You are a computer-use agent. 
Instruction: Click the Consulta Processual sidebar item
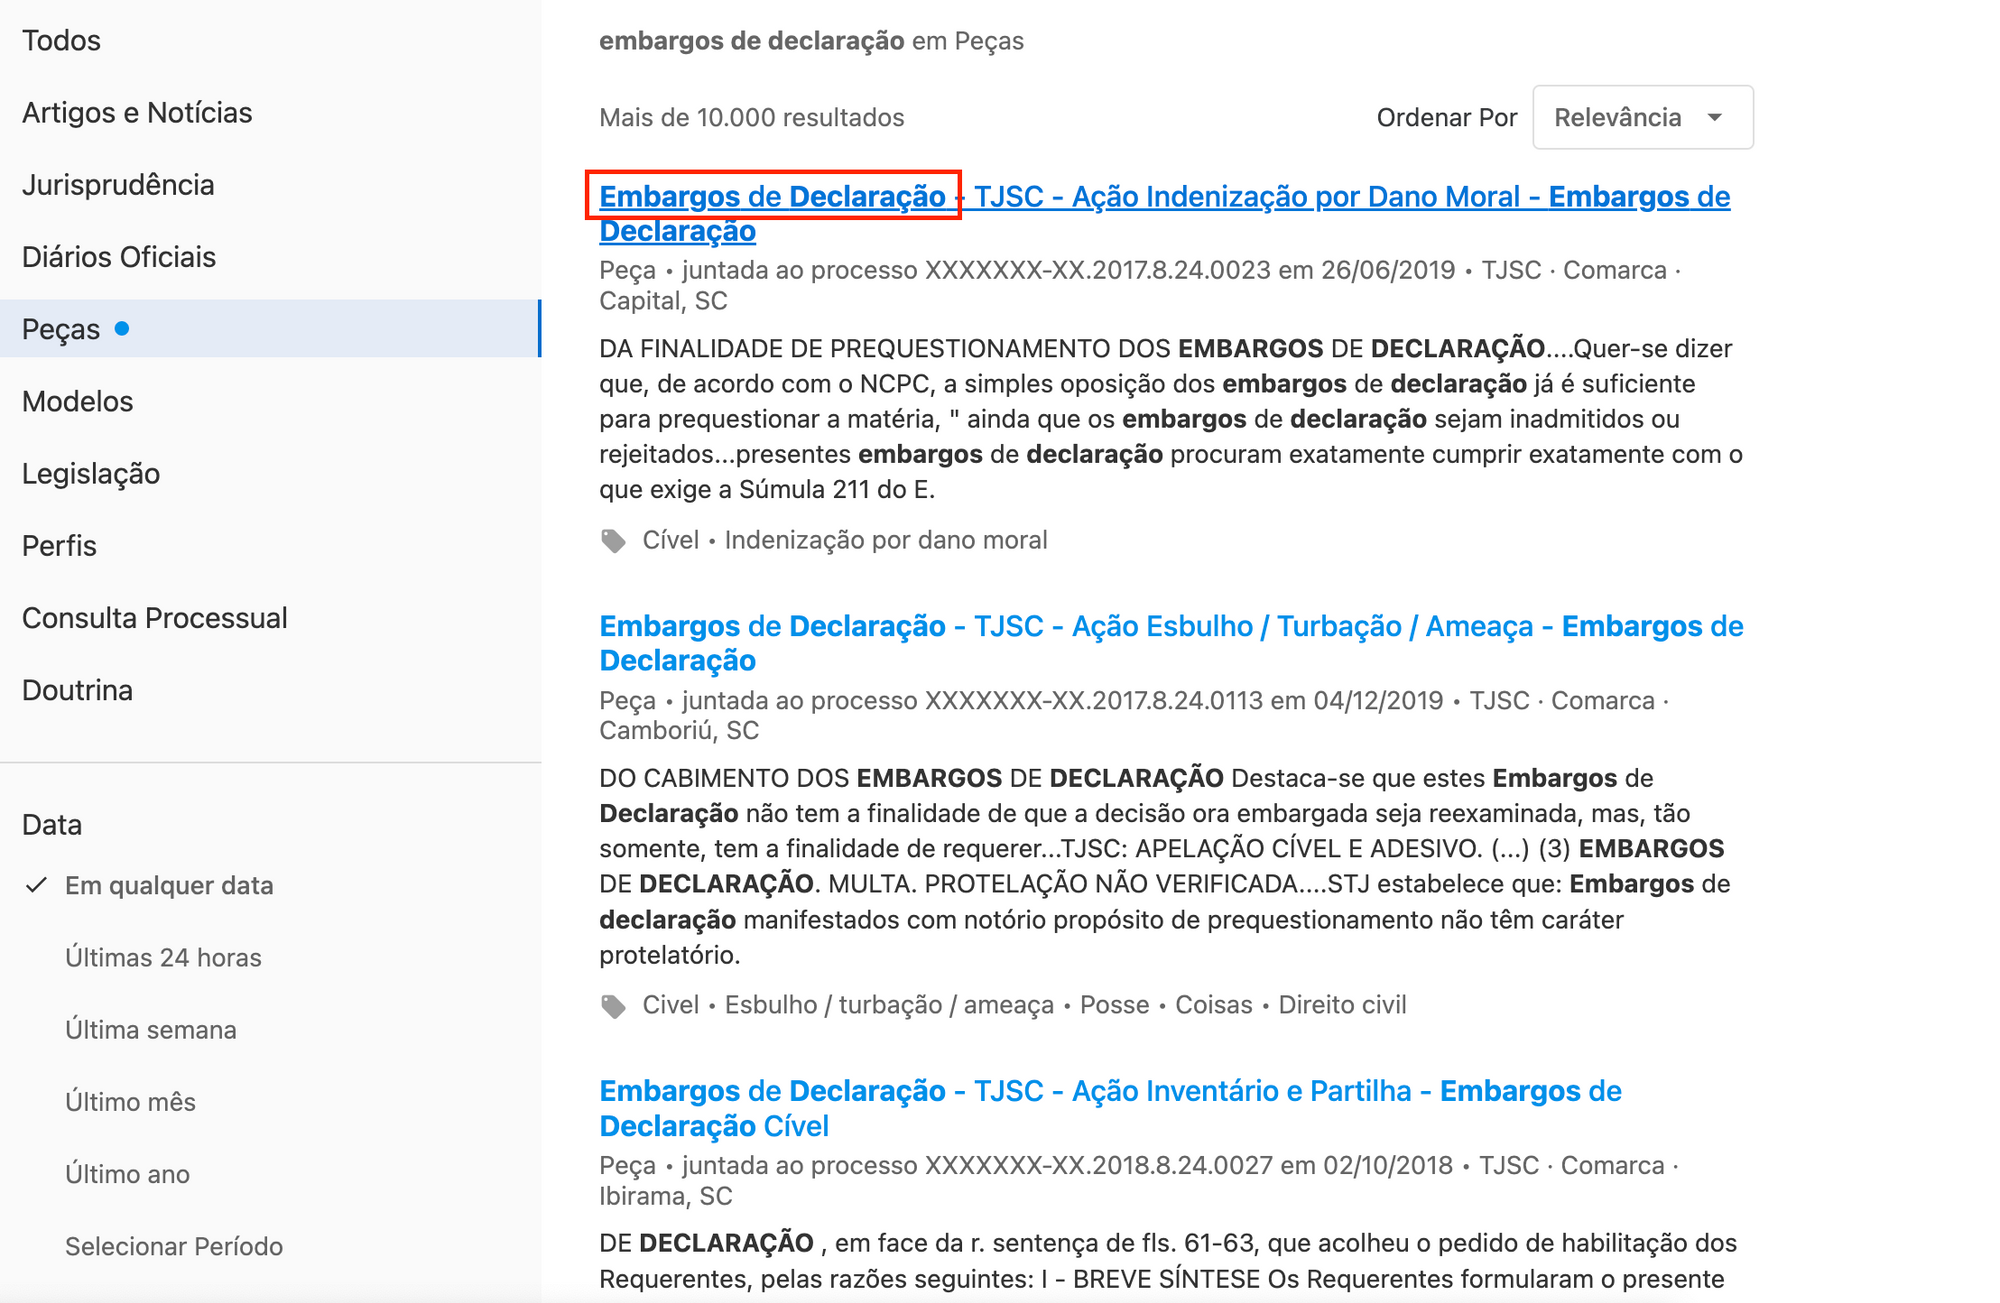[x=155, y=618]
